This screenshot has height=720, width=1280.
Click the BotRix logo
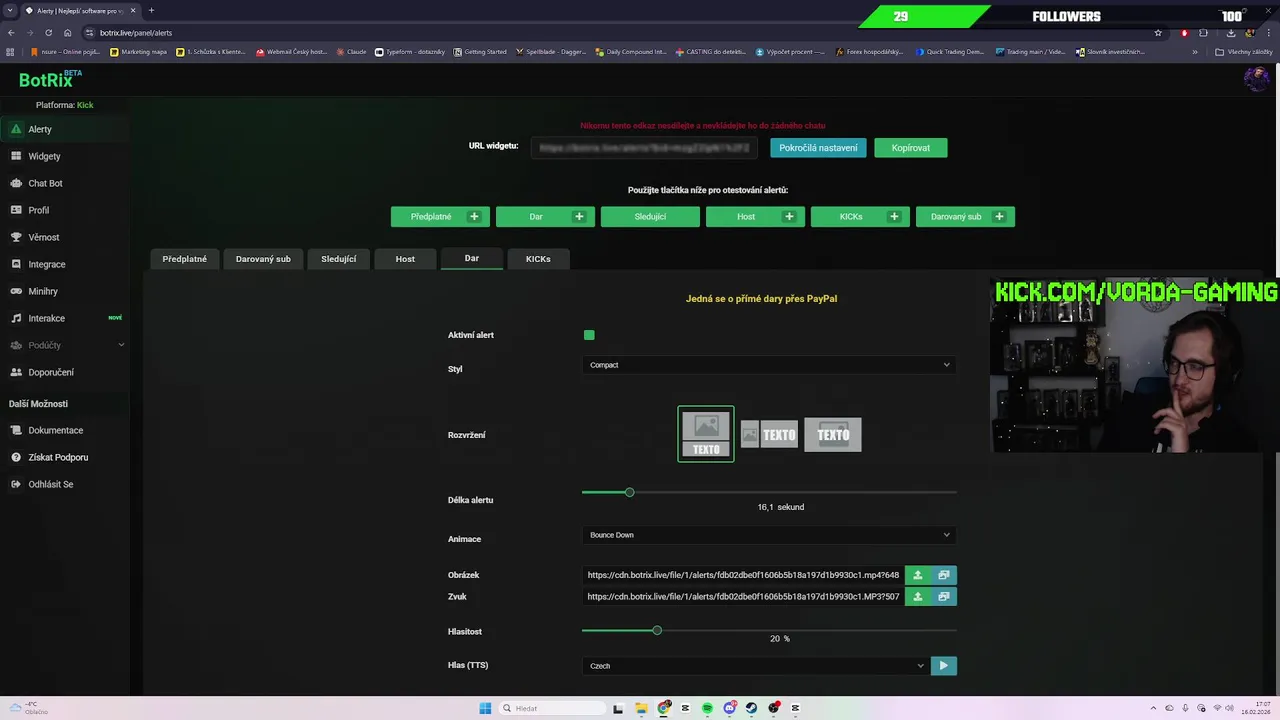coord(50,79)
